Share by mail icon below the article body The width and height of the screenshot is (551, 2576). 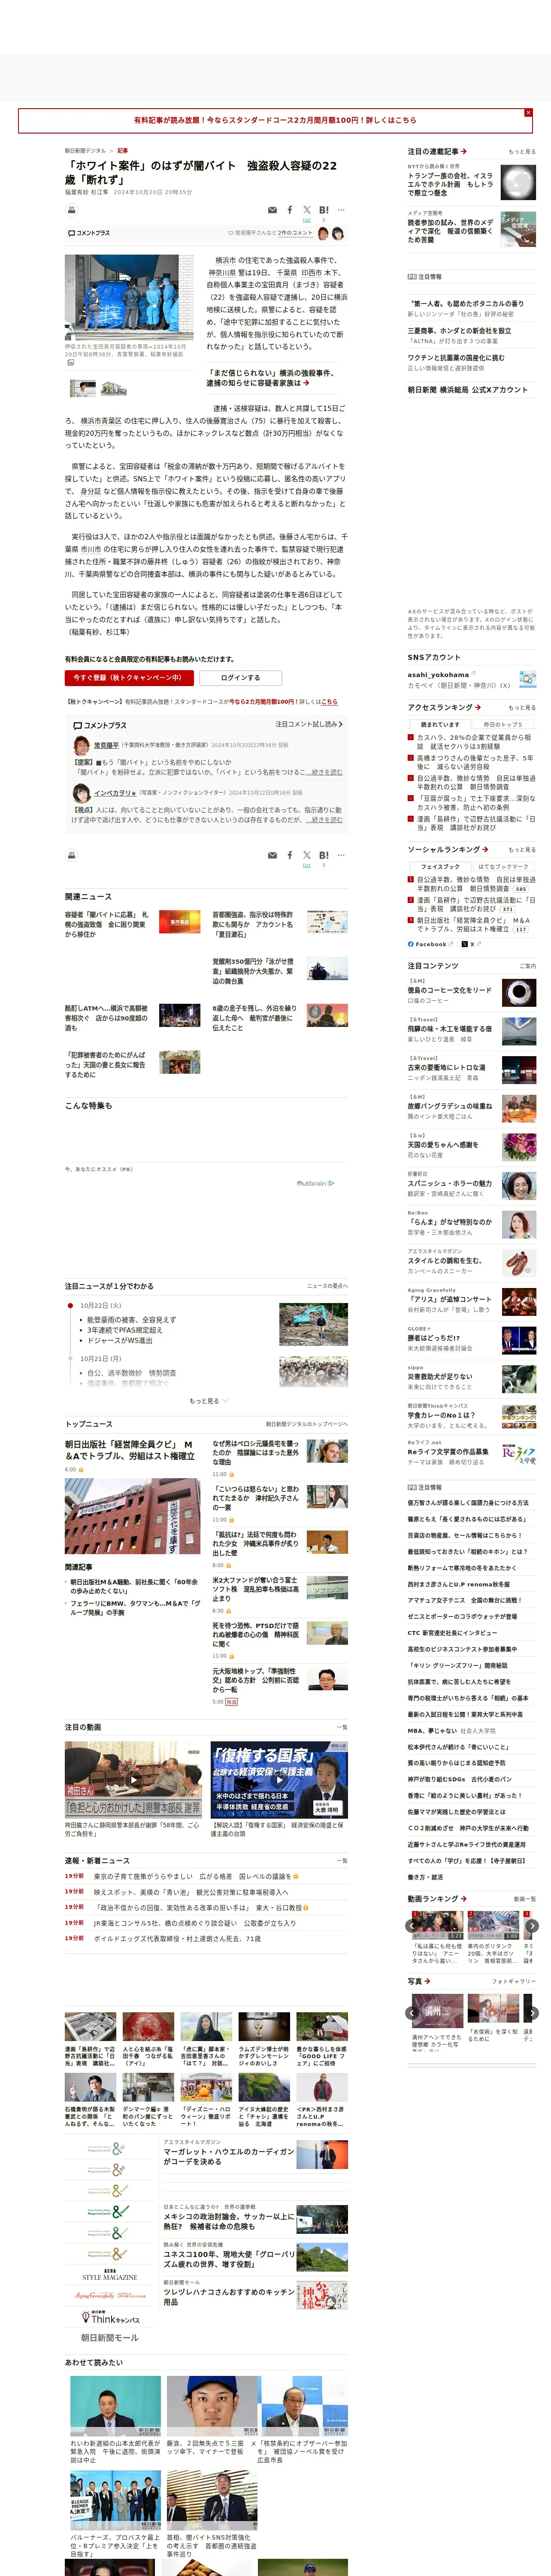(273, 855)
